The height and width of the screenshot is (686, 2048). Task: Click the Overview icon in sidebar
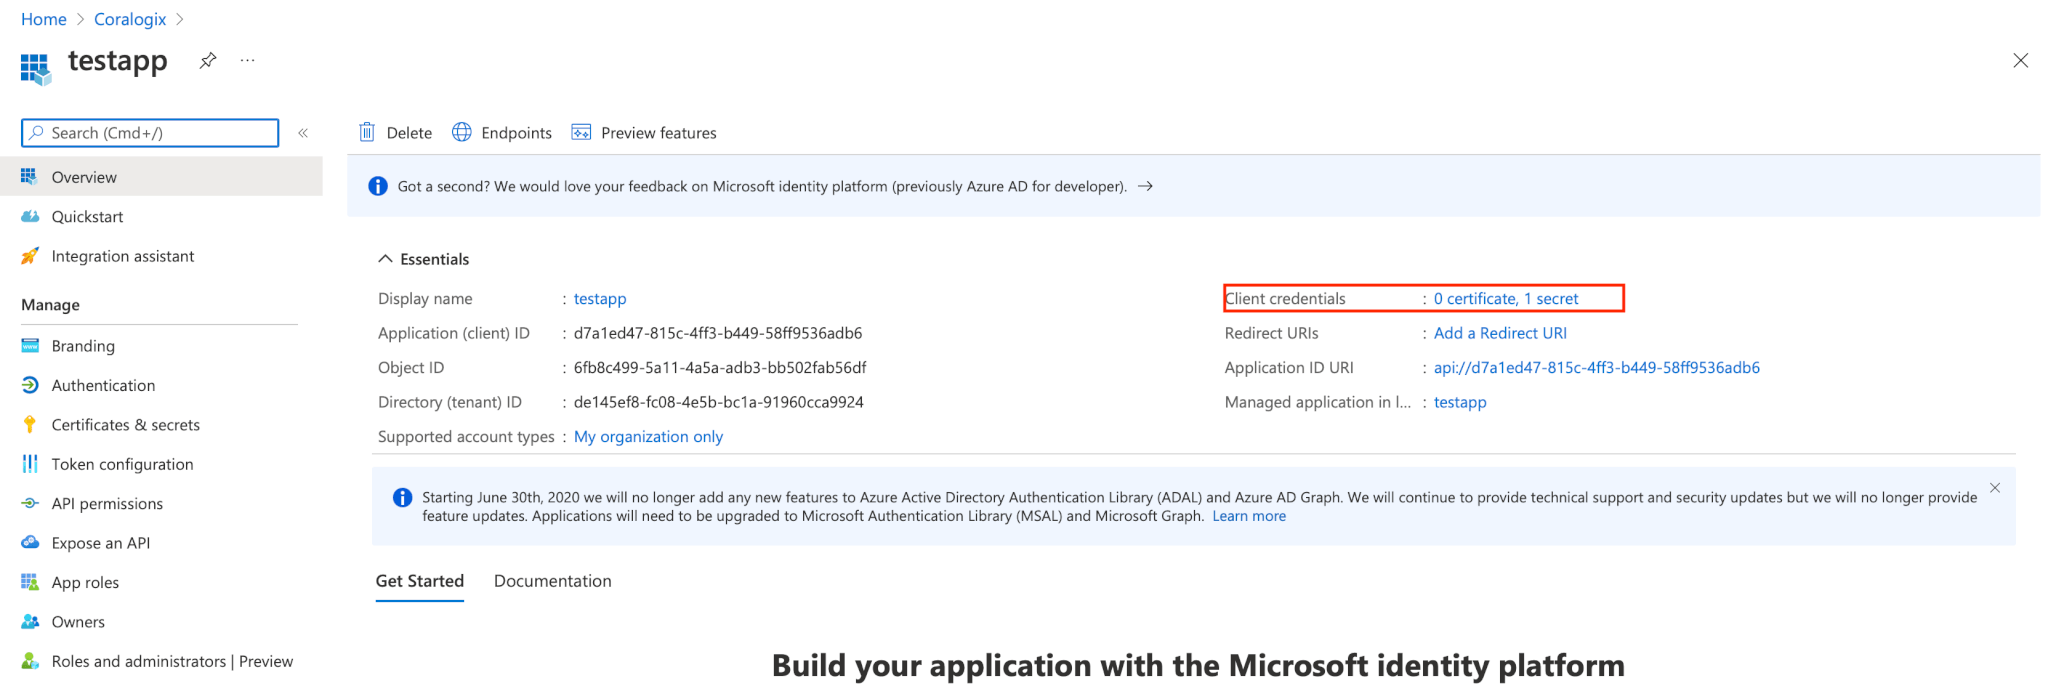point(29,176)
